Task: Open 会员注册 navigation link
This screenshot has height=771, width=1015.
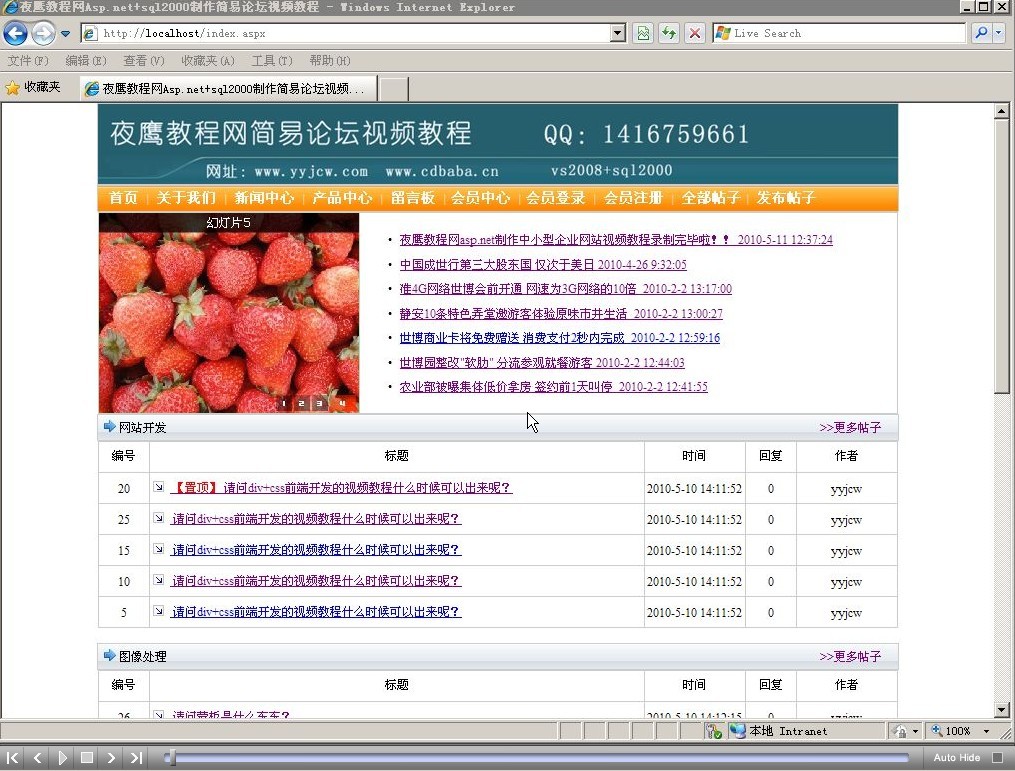Action: click(633, 197)
